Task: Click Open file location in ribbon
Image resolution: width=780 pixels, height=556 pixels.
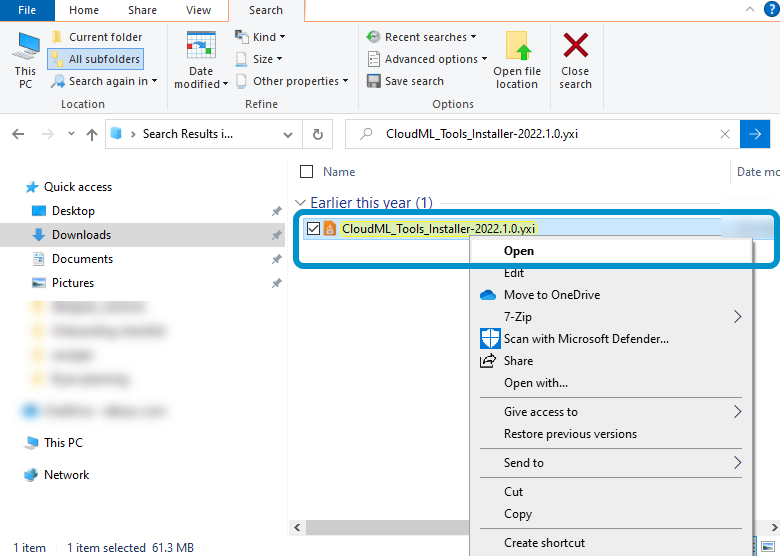Action: pyautogui.click(x=517, y=61)
